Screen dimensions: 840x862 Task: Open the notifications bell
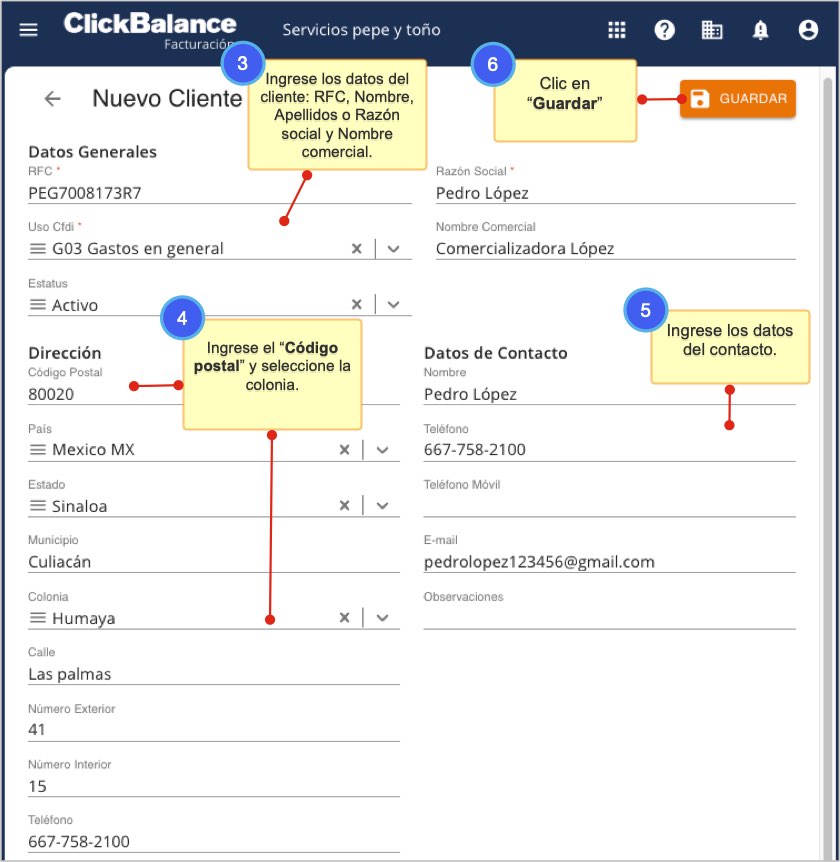point(760,30)
